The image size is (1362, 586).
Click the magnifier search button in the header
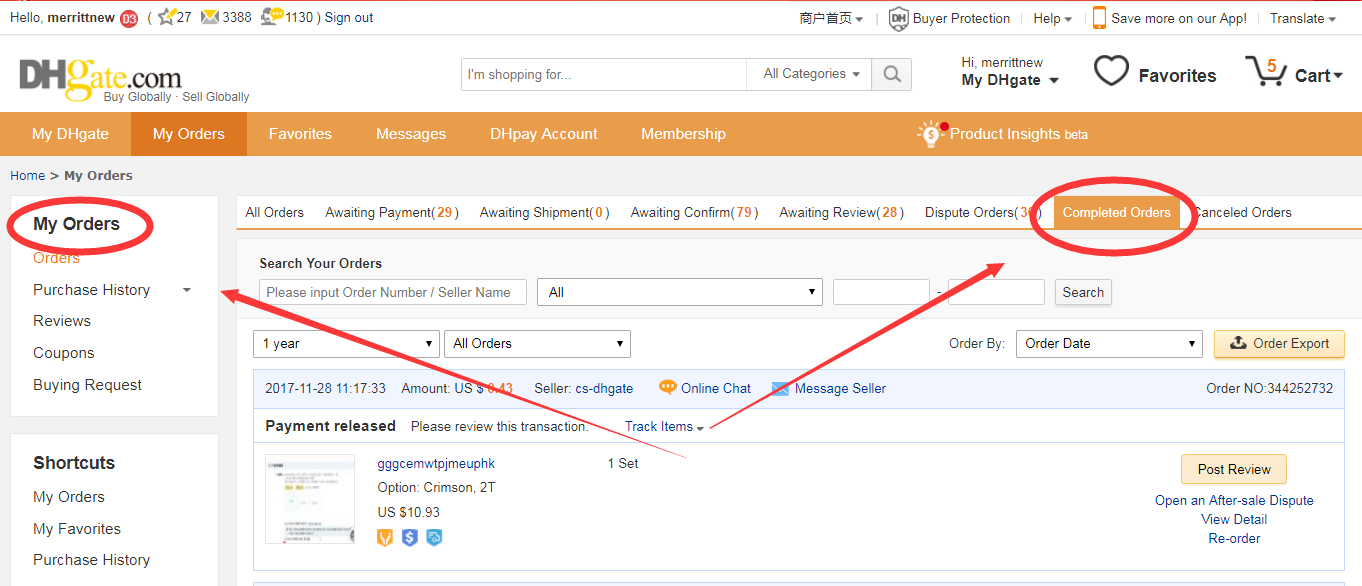tap(892, 74)
